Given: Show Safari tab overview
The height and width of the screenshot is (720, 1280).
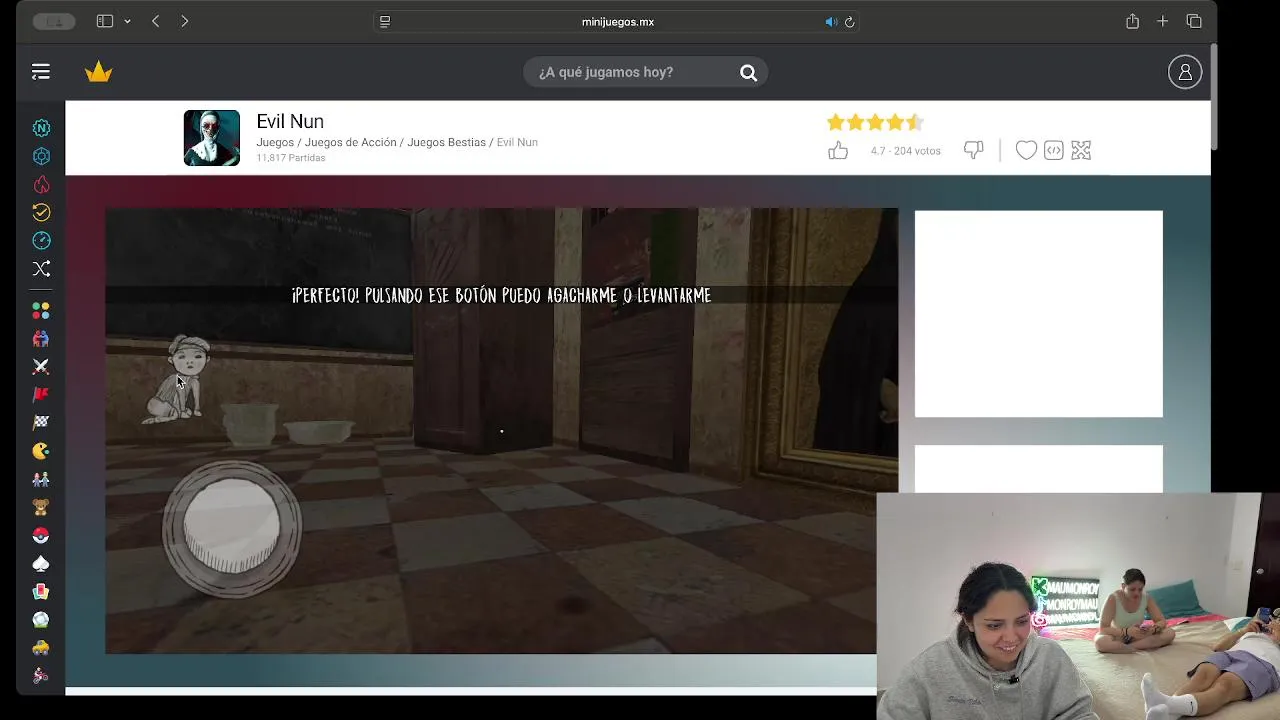Looking at the screenshot, I should [x=1194, y=21].
